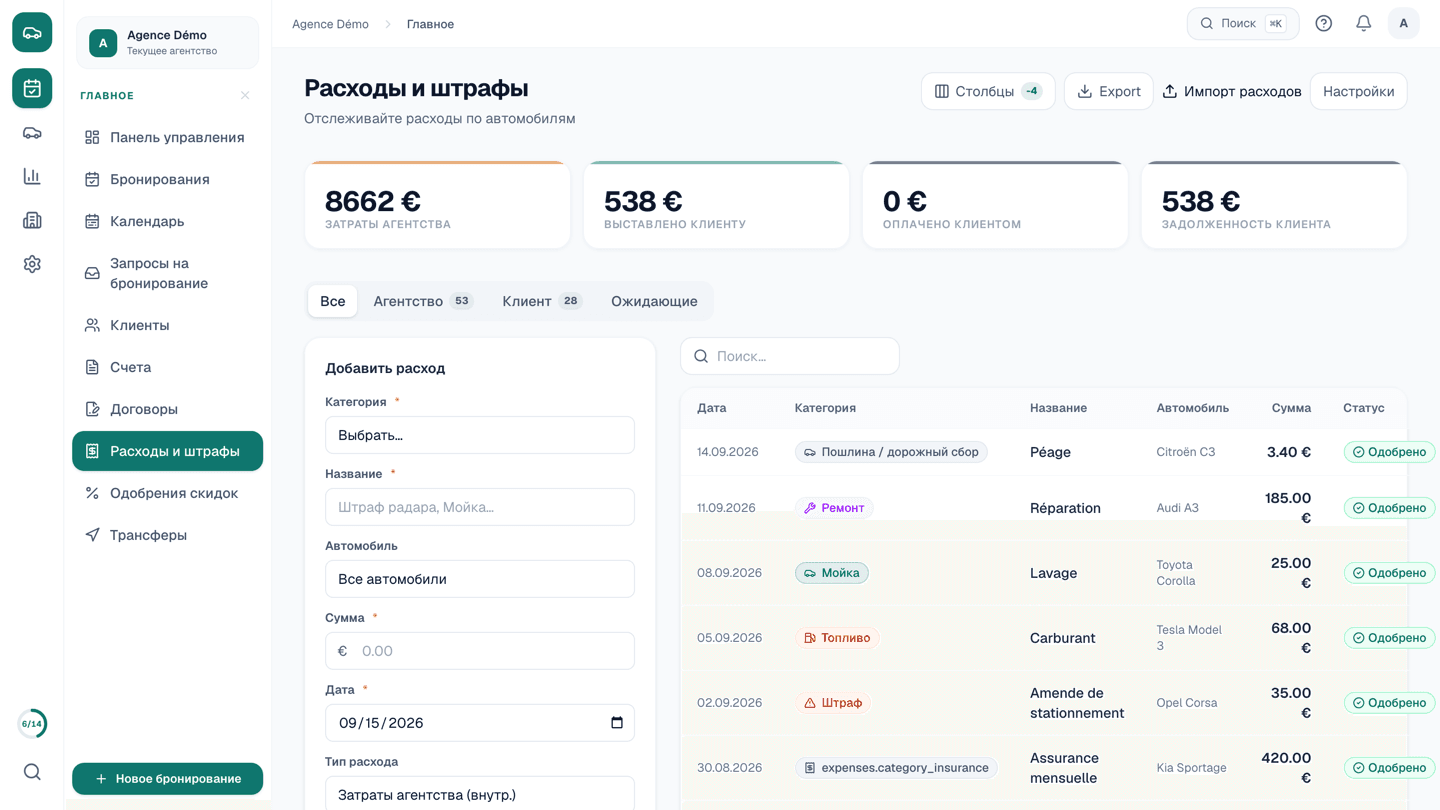Open the Тип расхода dropdown
Screen dimensions: 1440x810
[480, 794]
